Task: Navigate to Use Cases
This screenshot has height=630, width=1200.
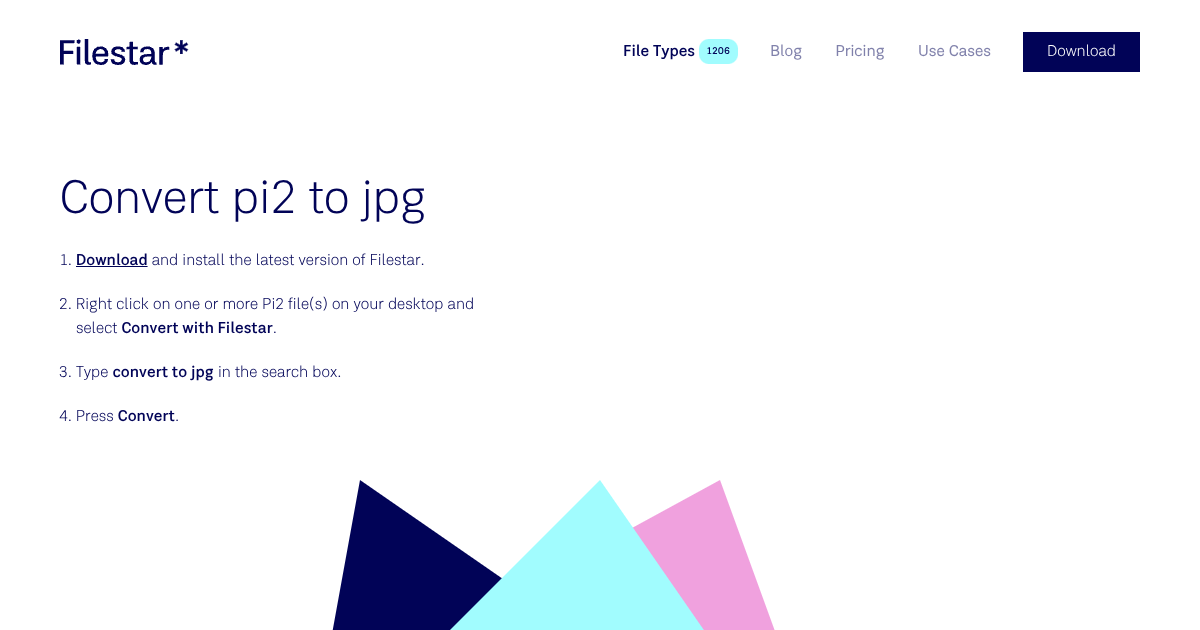Action: tap(954, 51)
